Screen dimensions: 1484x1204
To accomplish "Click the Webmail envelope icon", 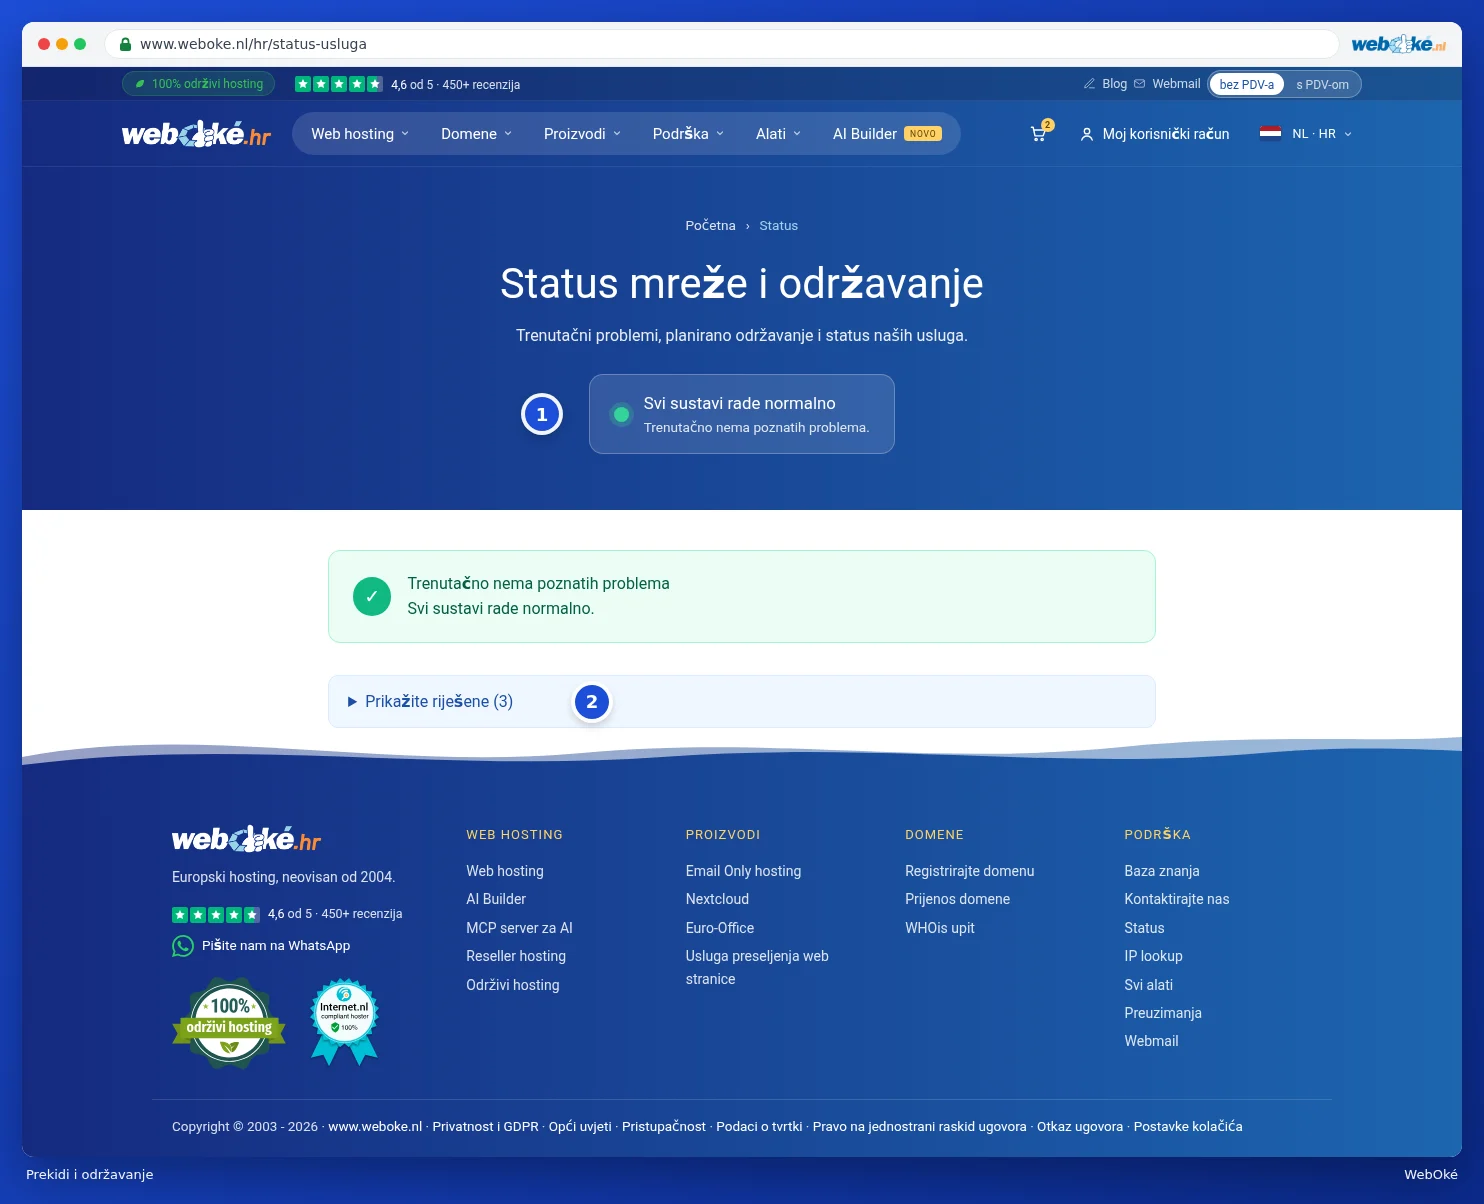I will (1139, 84).
